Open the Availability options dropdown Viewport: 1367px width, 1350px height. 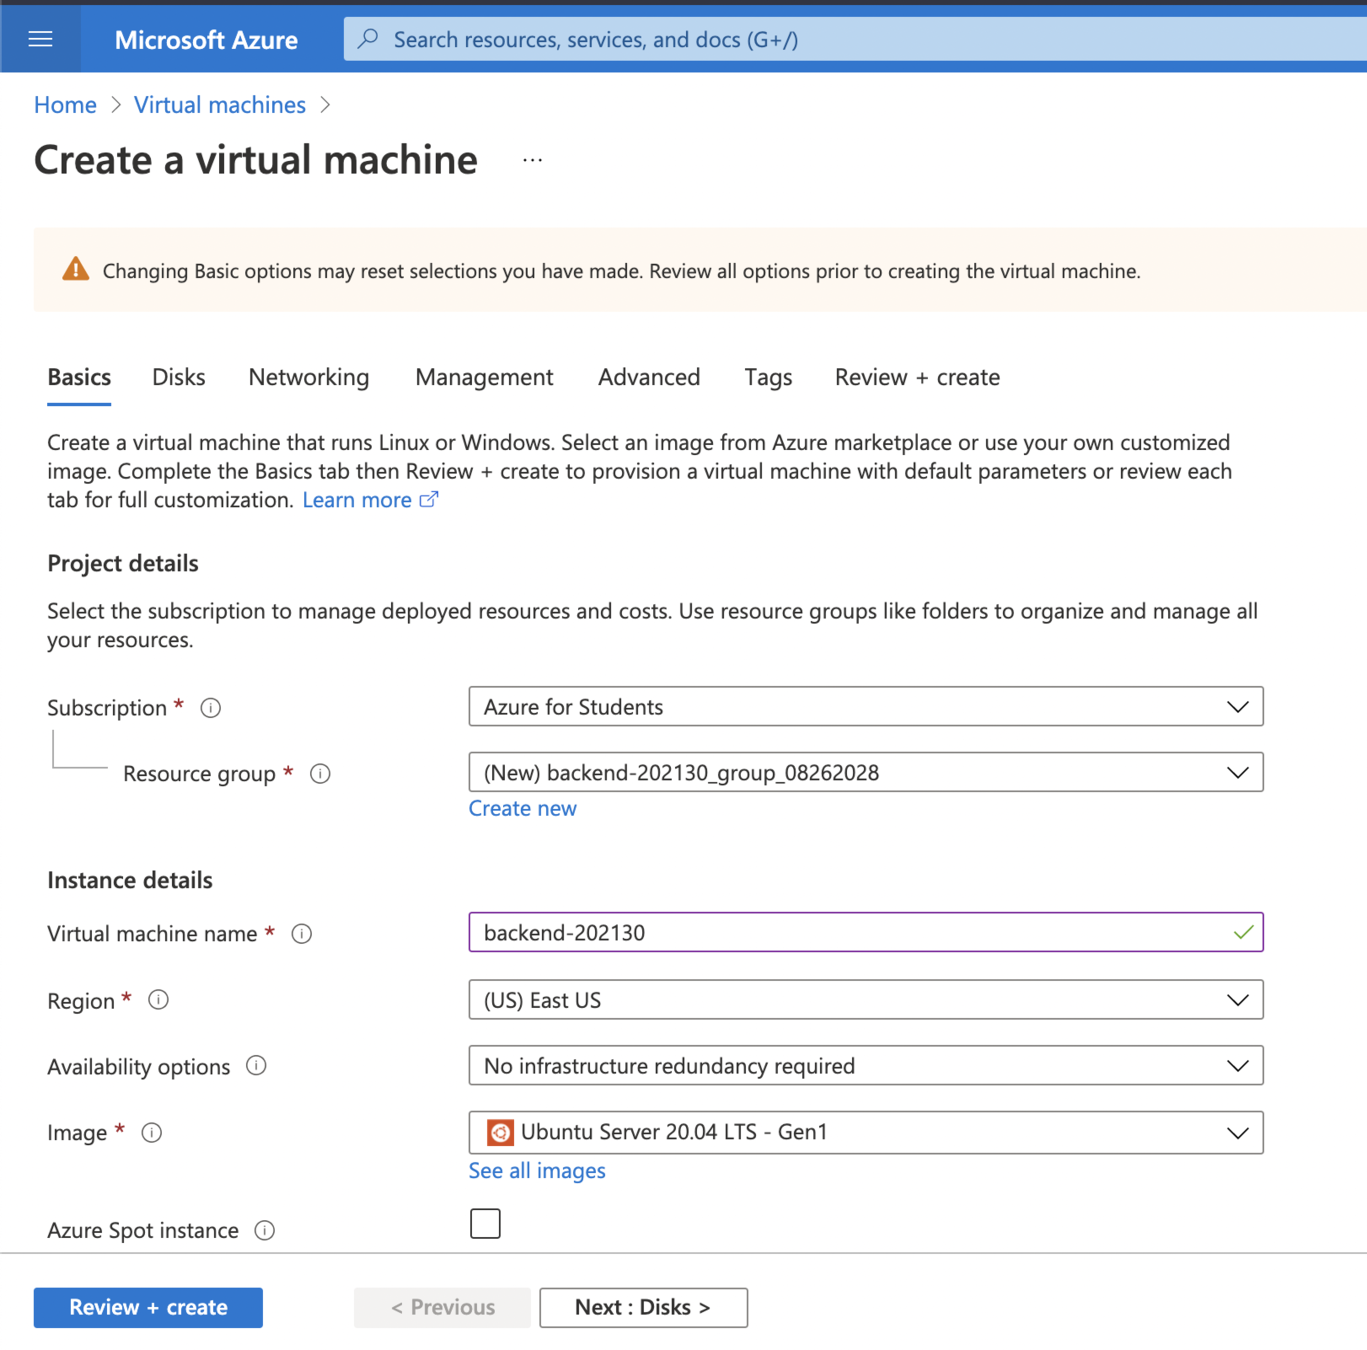point(865,1066)
